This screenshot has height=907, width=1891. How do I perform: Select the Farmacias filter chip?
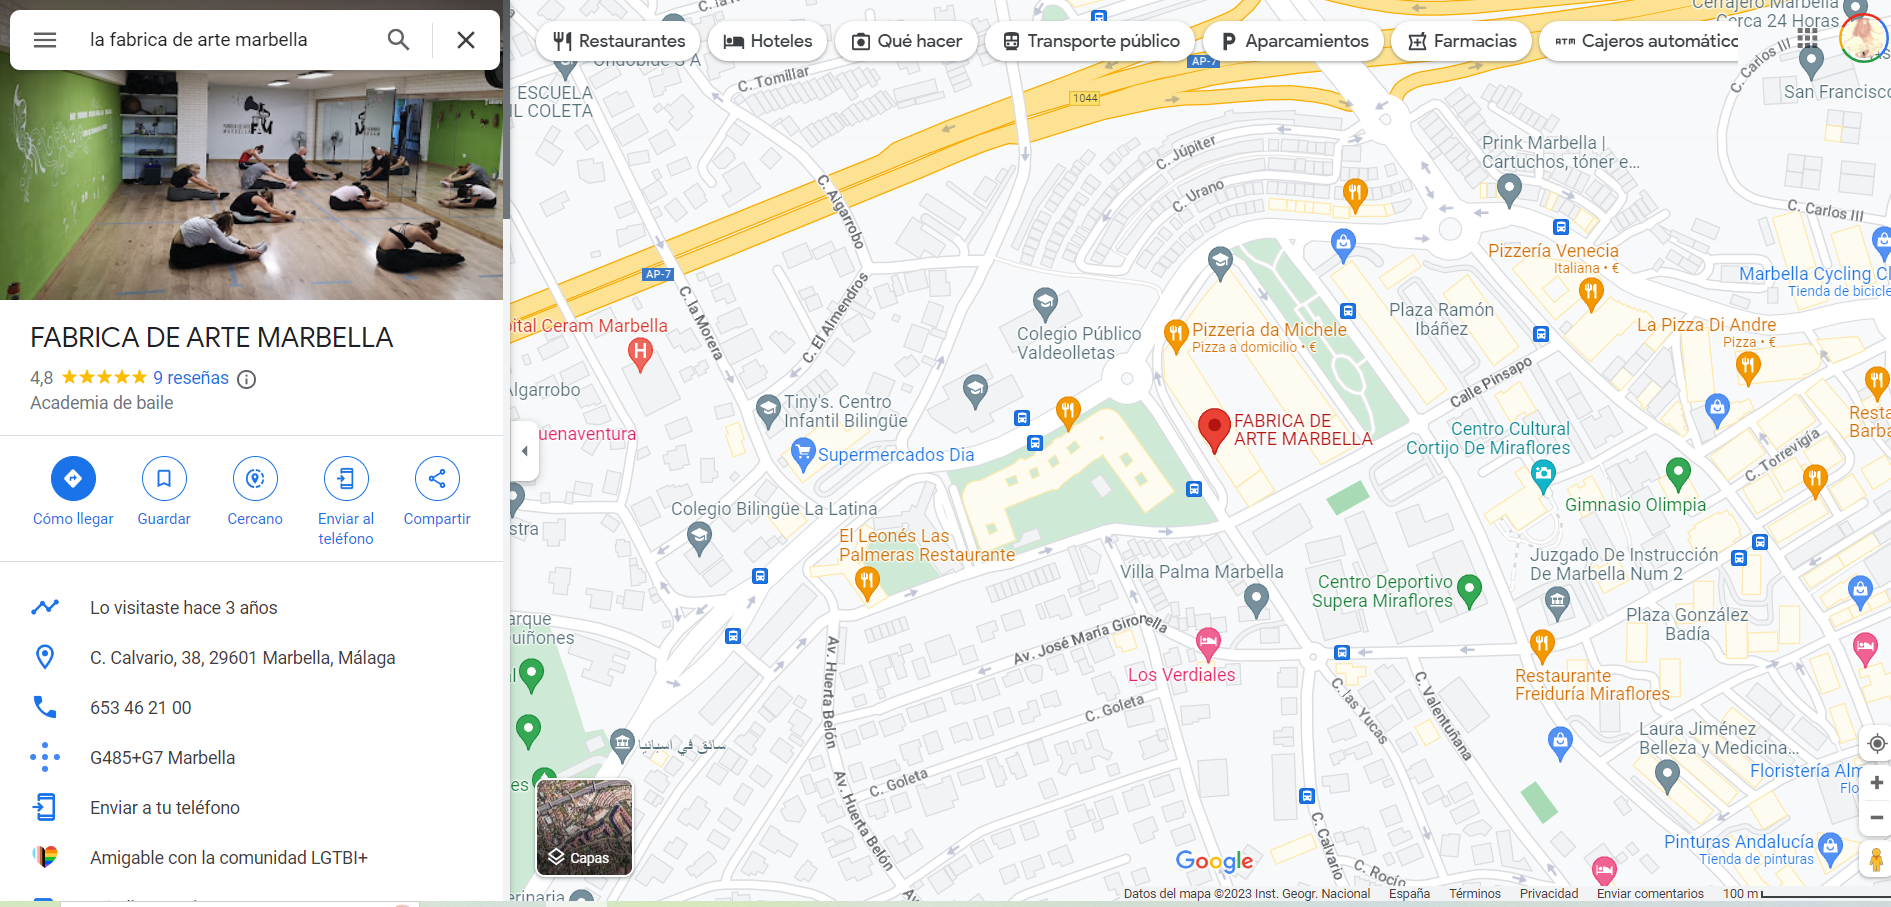tap(1462, 41)
